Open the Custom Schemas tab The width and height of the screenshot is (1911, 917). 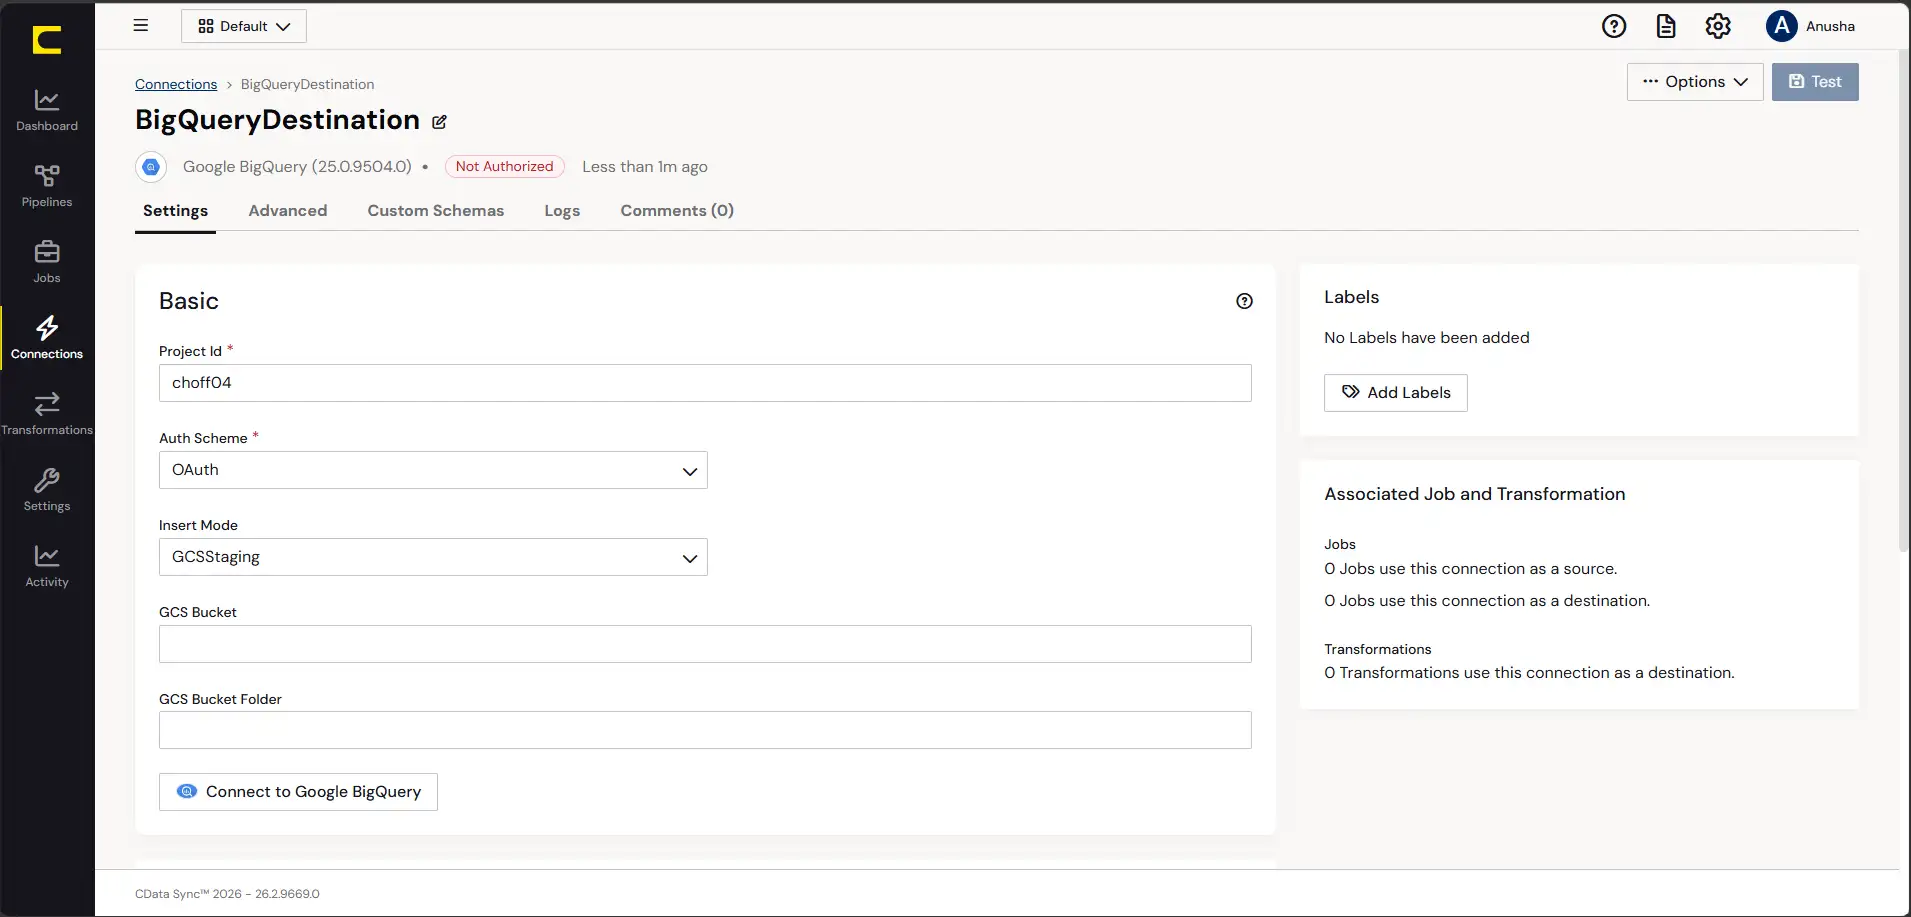436,211
